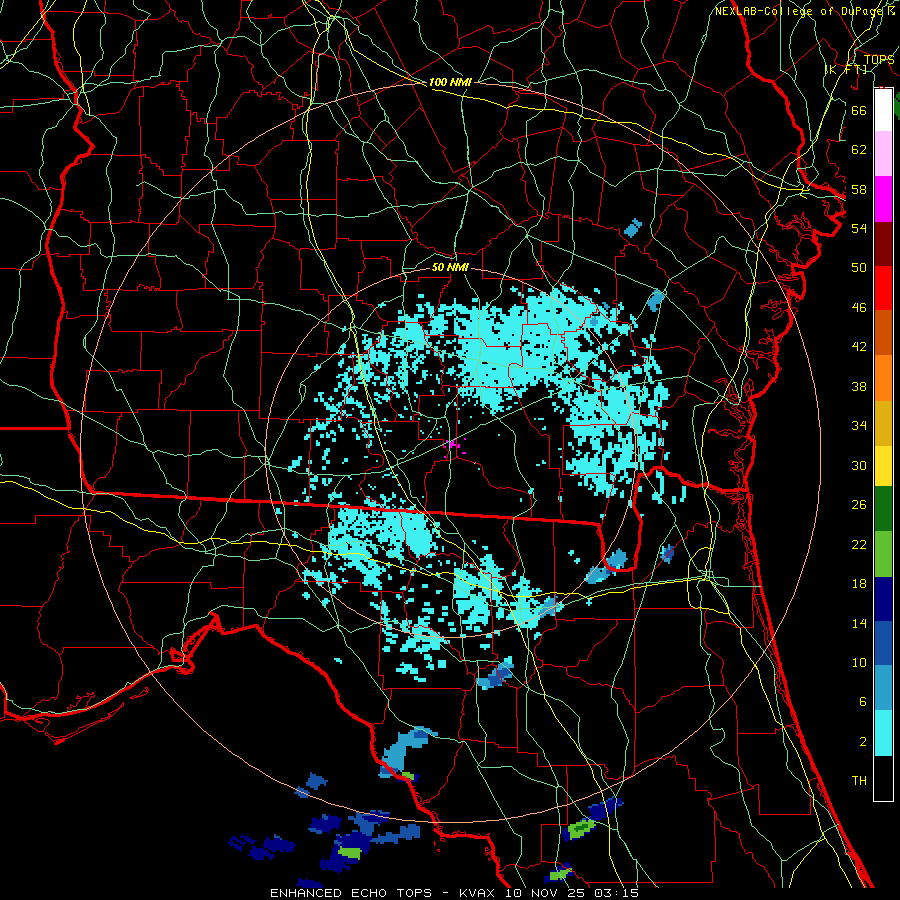This screenshot has width=900, height=900.
Task: Click the cyan swatch at the legend's bottom
Action: 883,733
